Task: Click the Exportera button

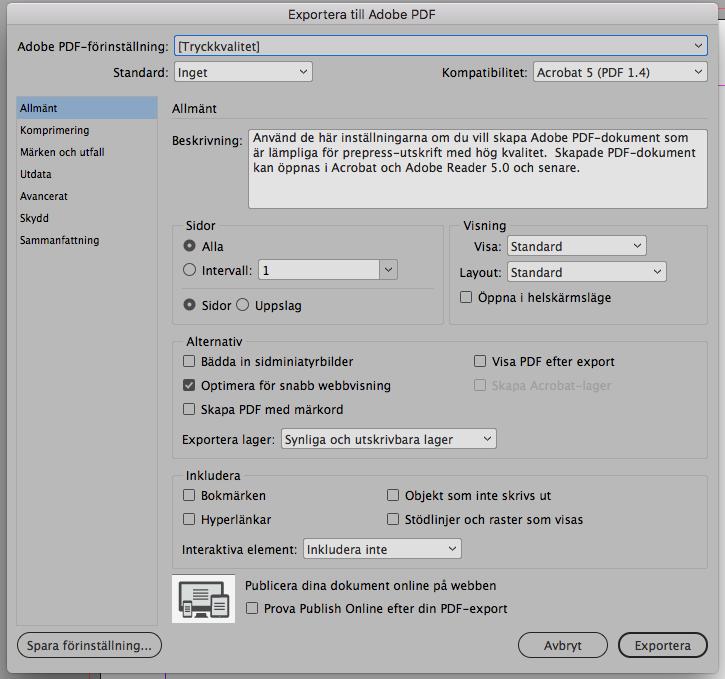Action: coord(663,645)
